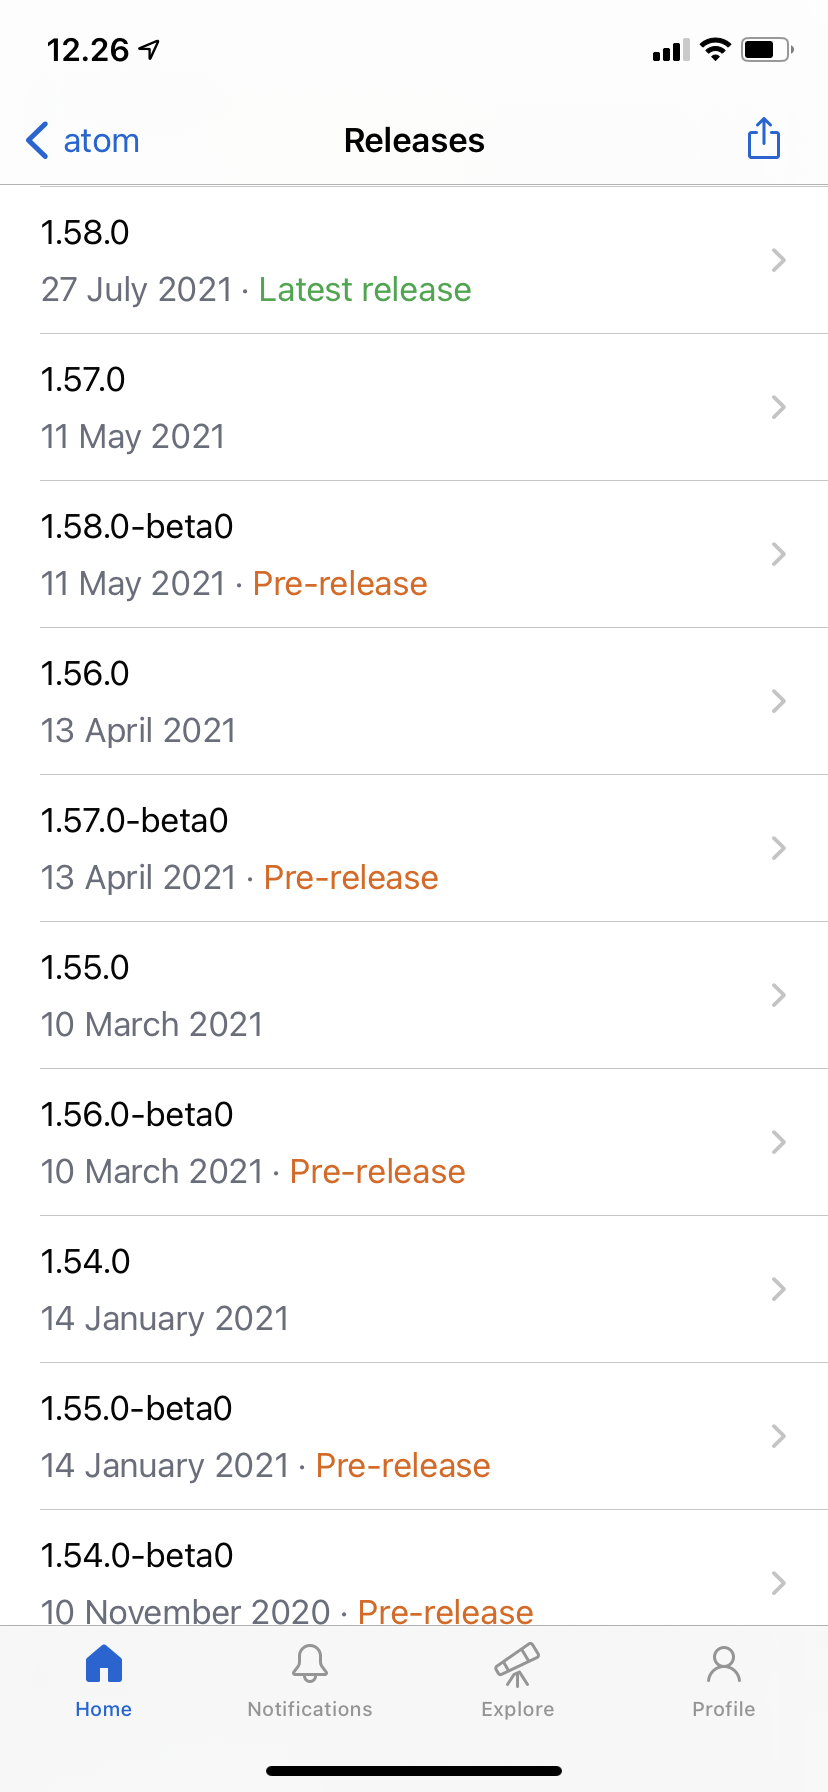Tap the battery status icon
This screenshot has height=1792, width=828.
[766, 49]
